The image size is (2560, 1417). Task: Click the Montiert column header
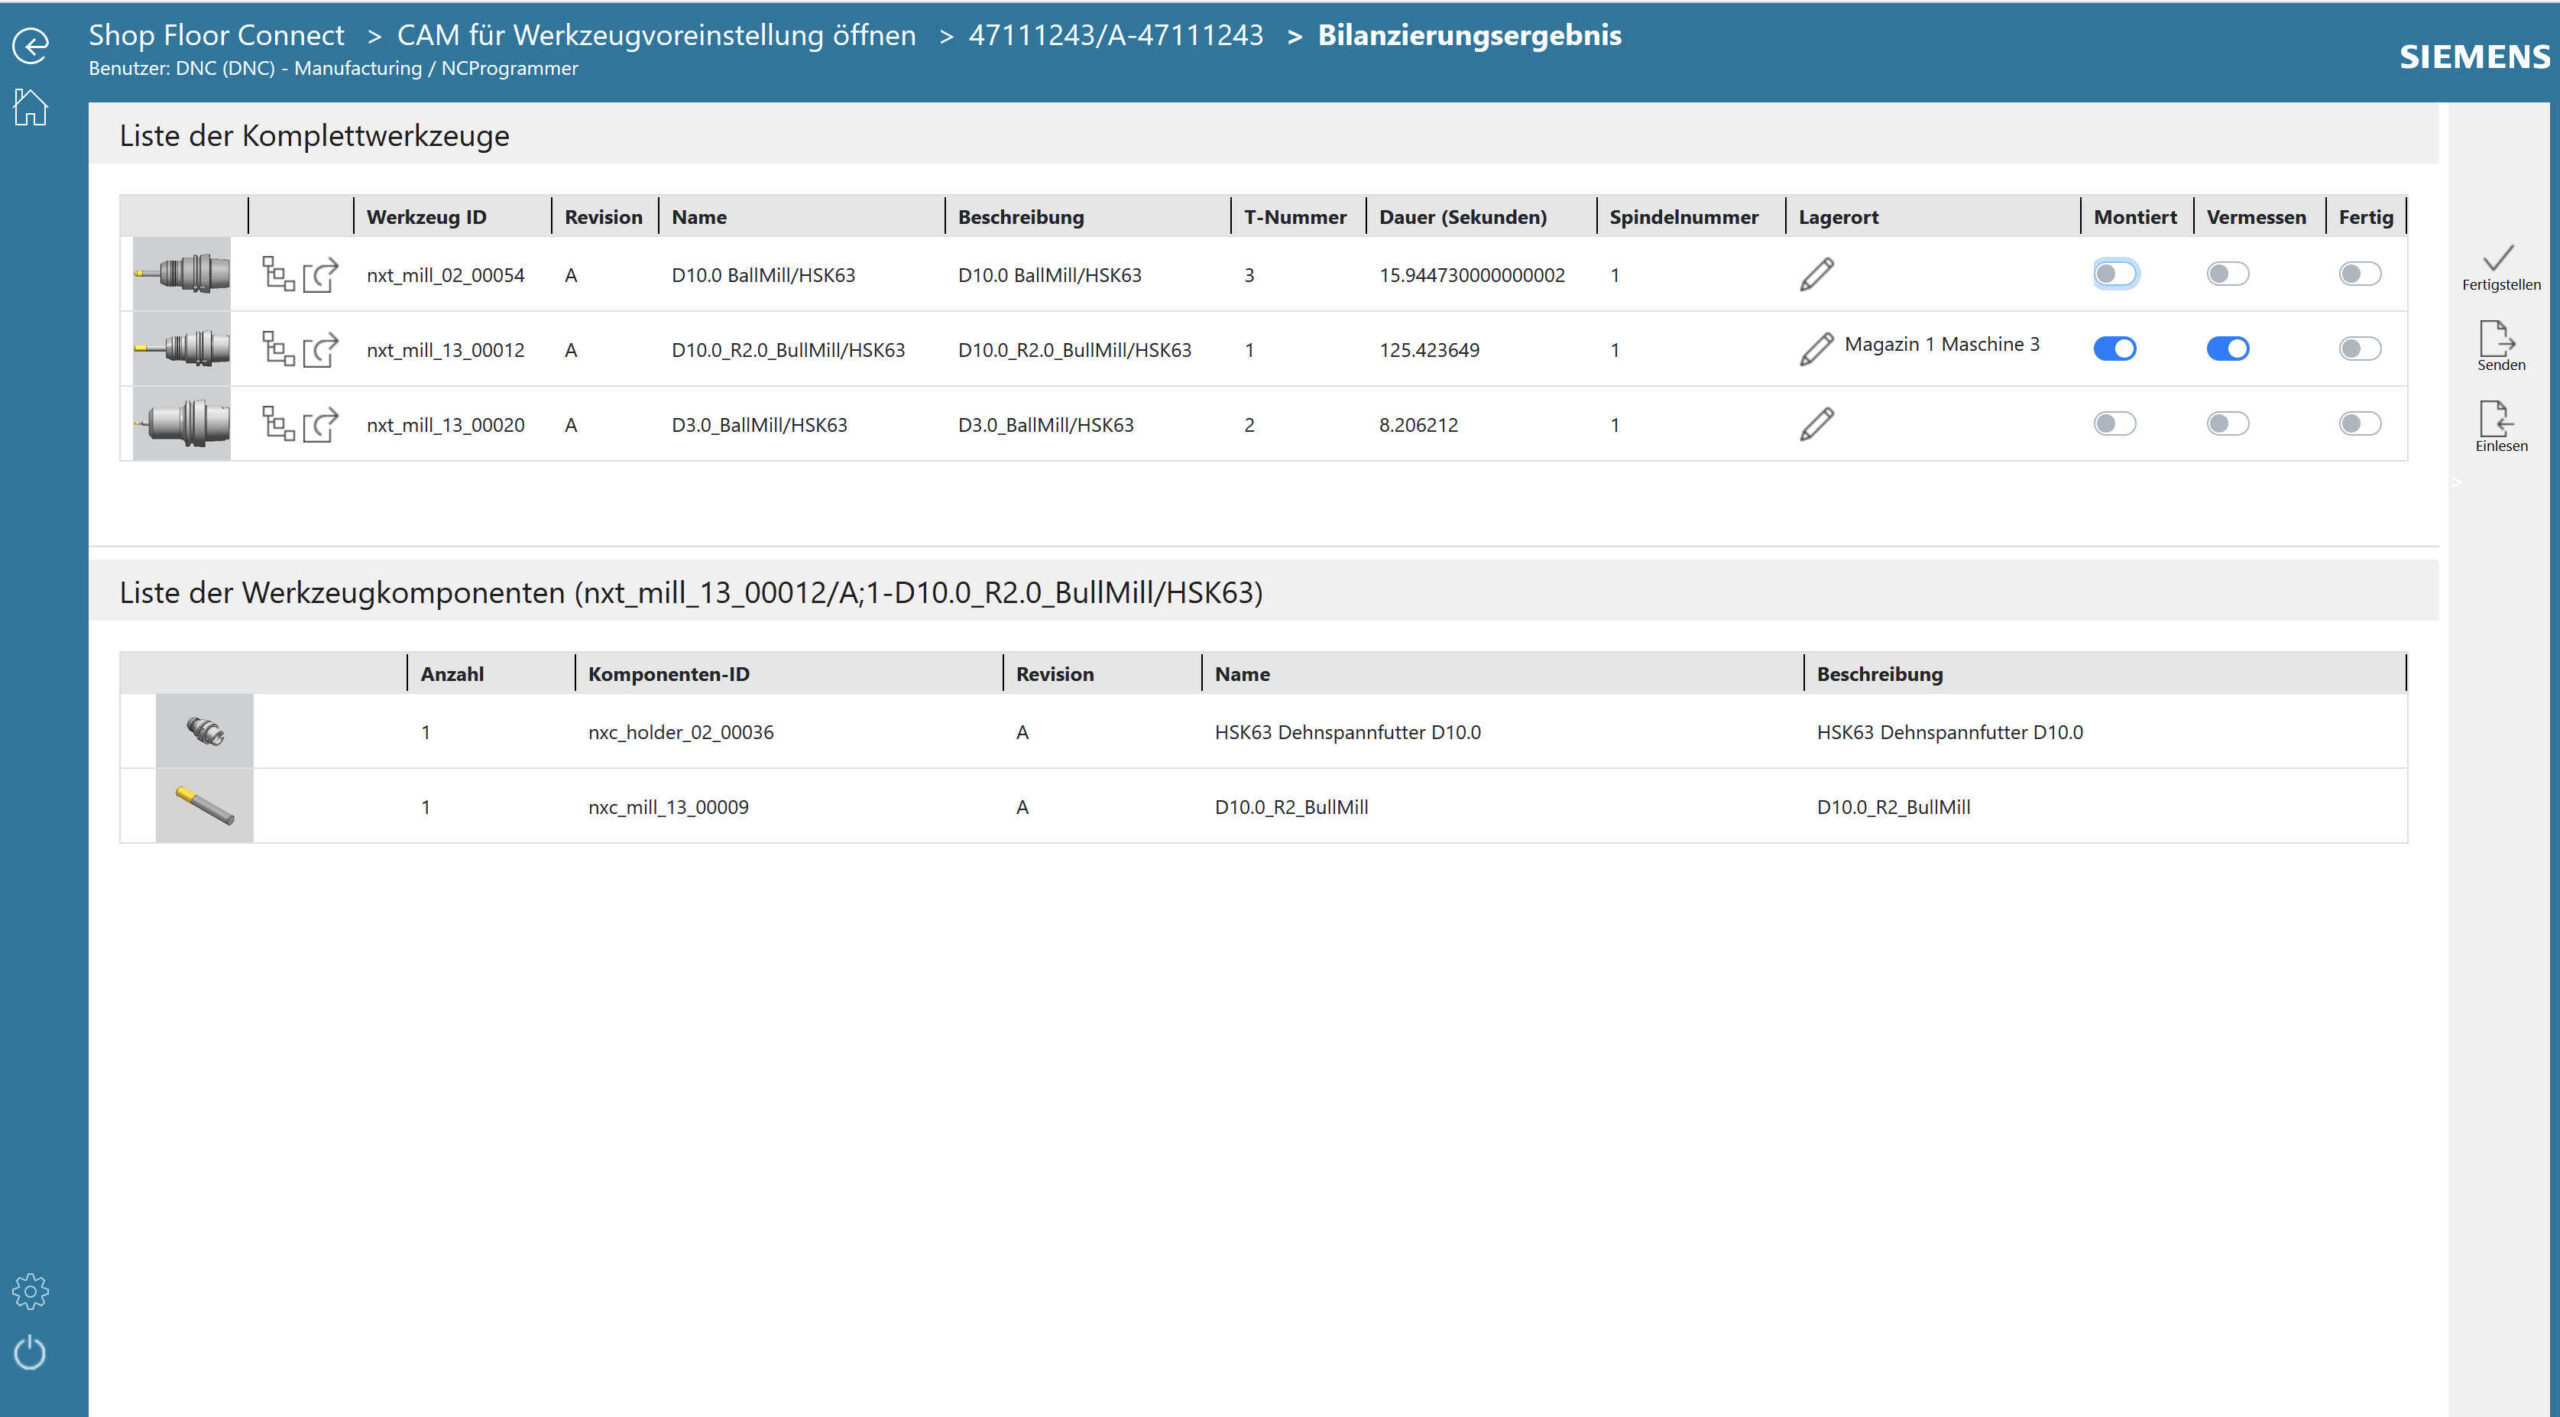(x=2135, y=217)
